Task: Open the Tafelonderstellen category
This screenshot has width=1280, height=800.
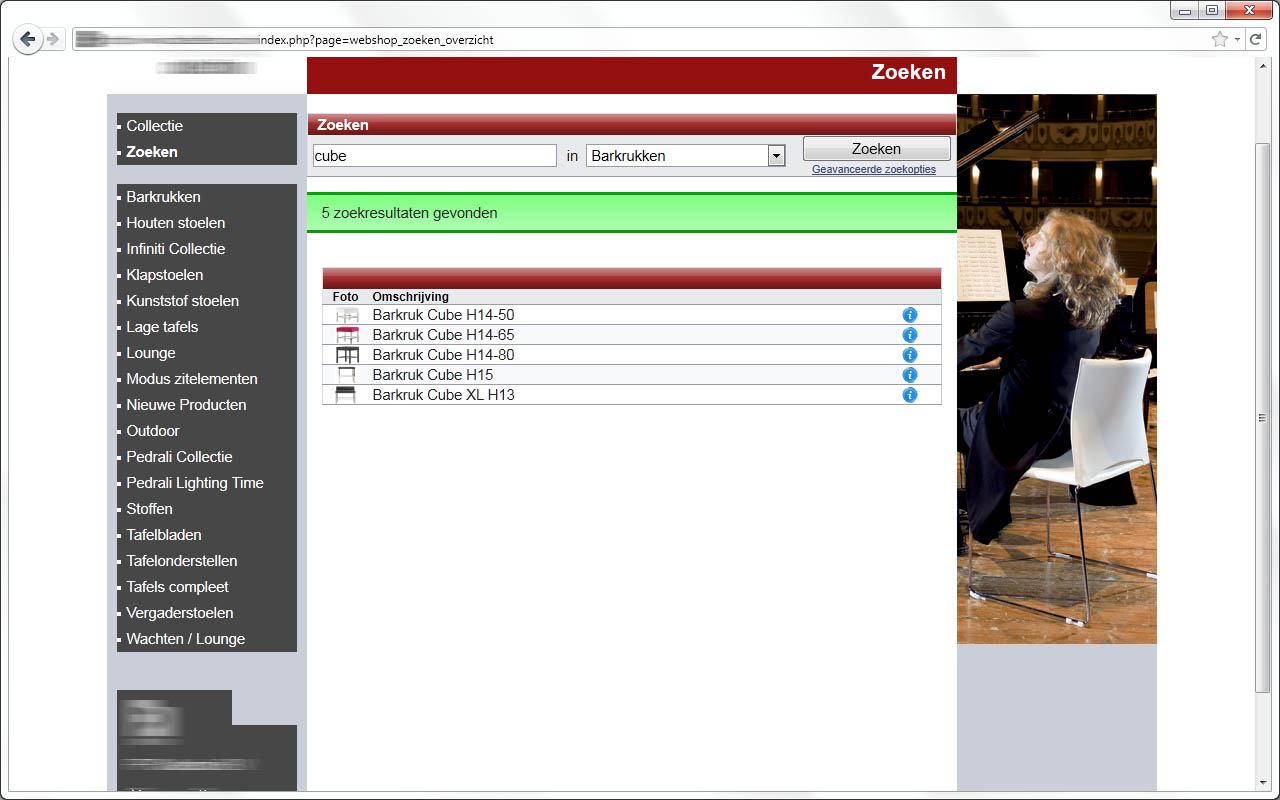Action: point(182,561)
